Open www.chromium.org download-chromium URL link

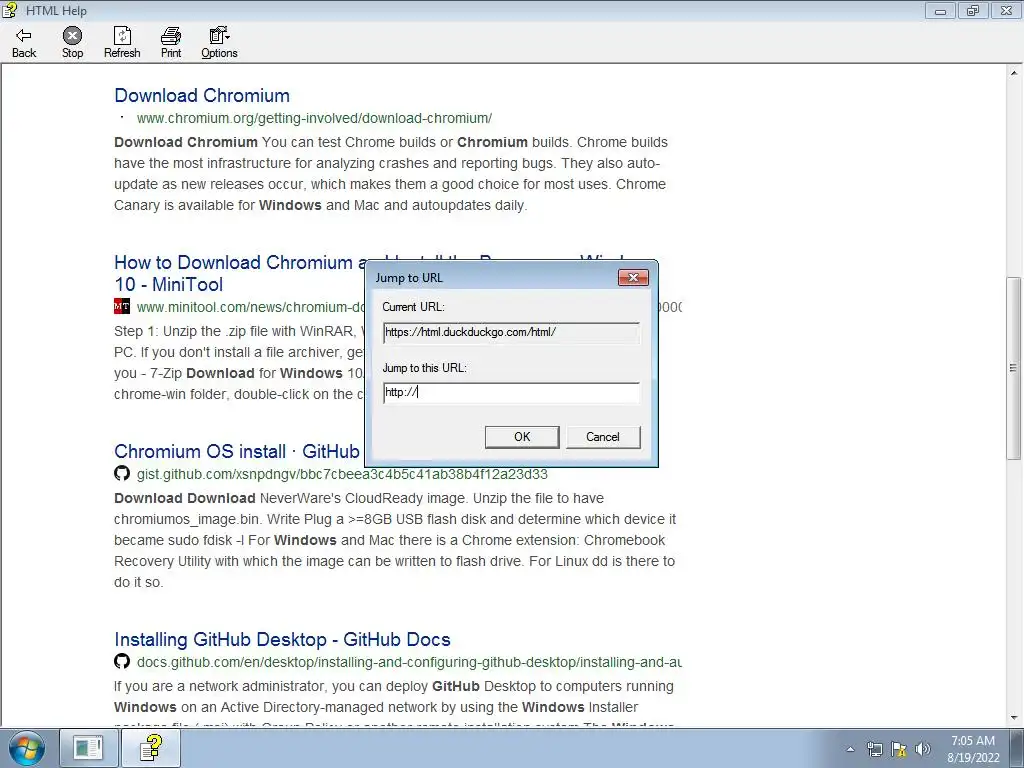pos(314,118)
